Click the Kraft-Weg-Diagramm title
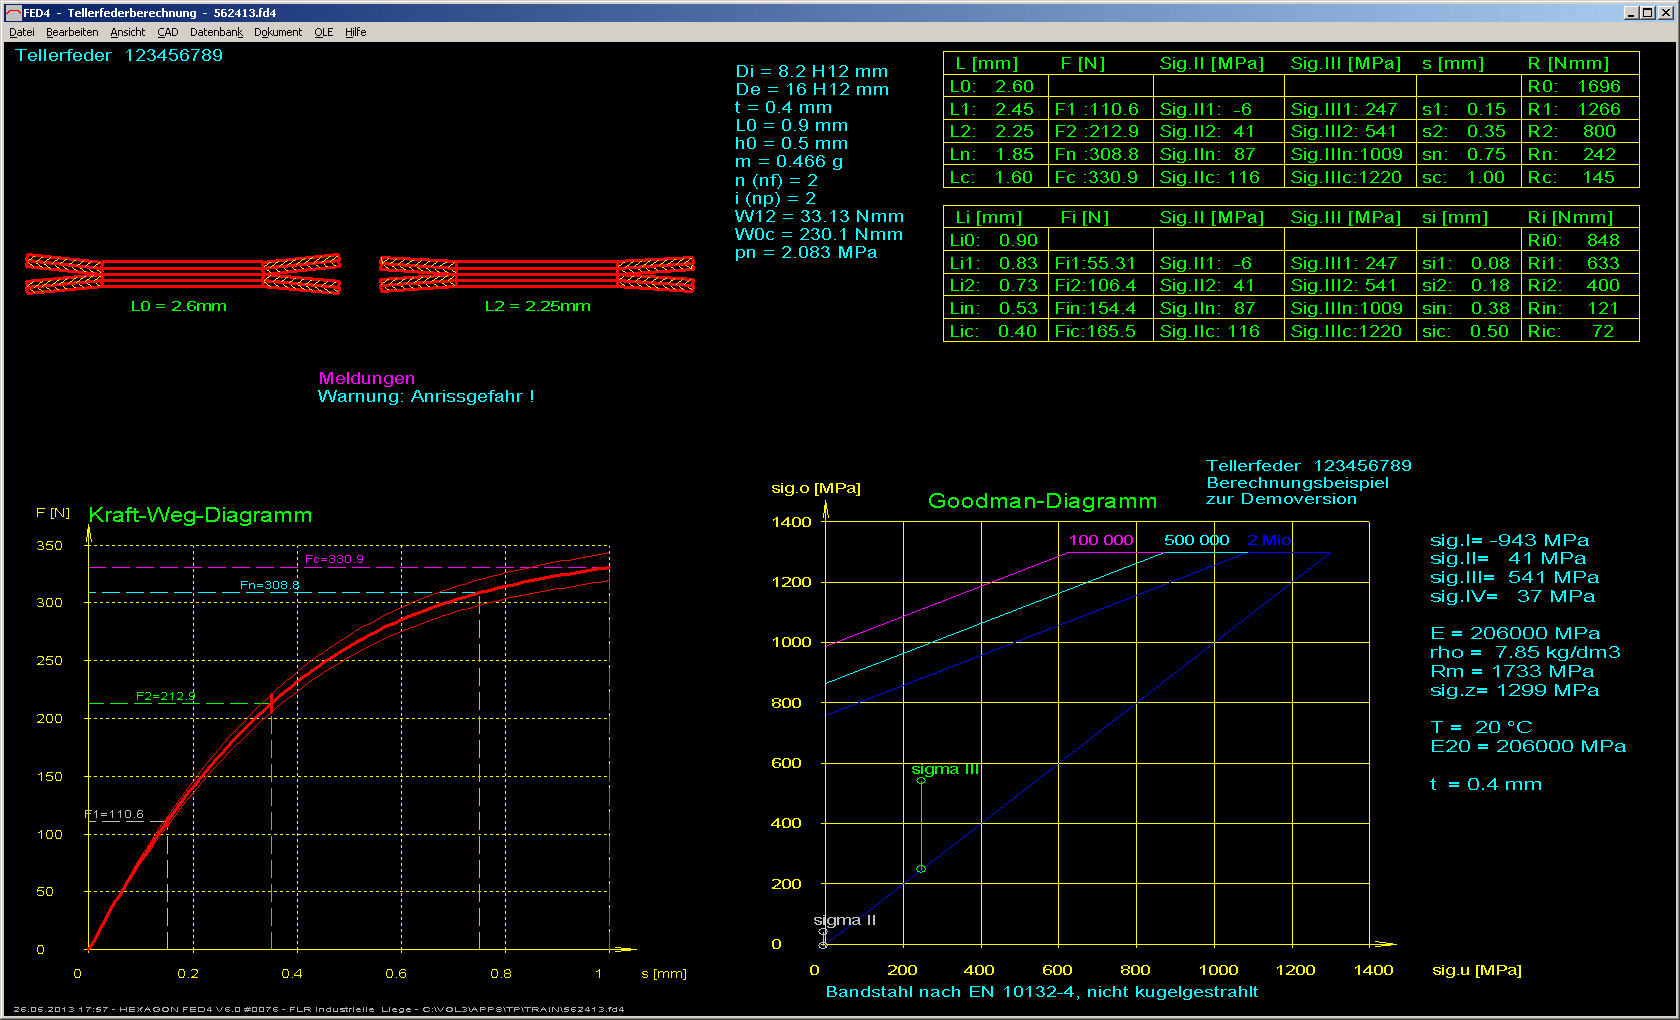This screenshot has width=1680, height=1020. 200,515
